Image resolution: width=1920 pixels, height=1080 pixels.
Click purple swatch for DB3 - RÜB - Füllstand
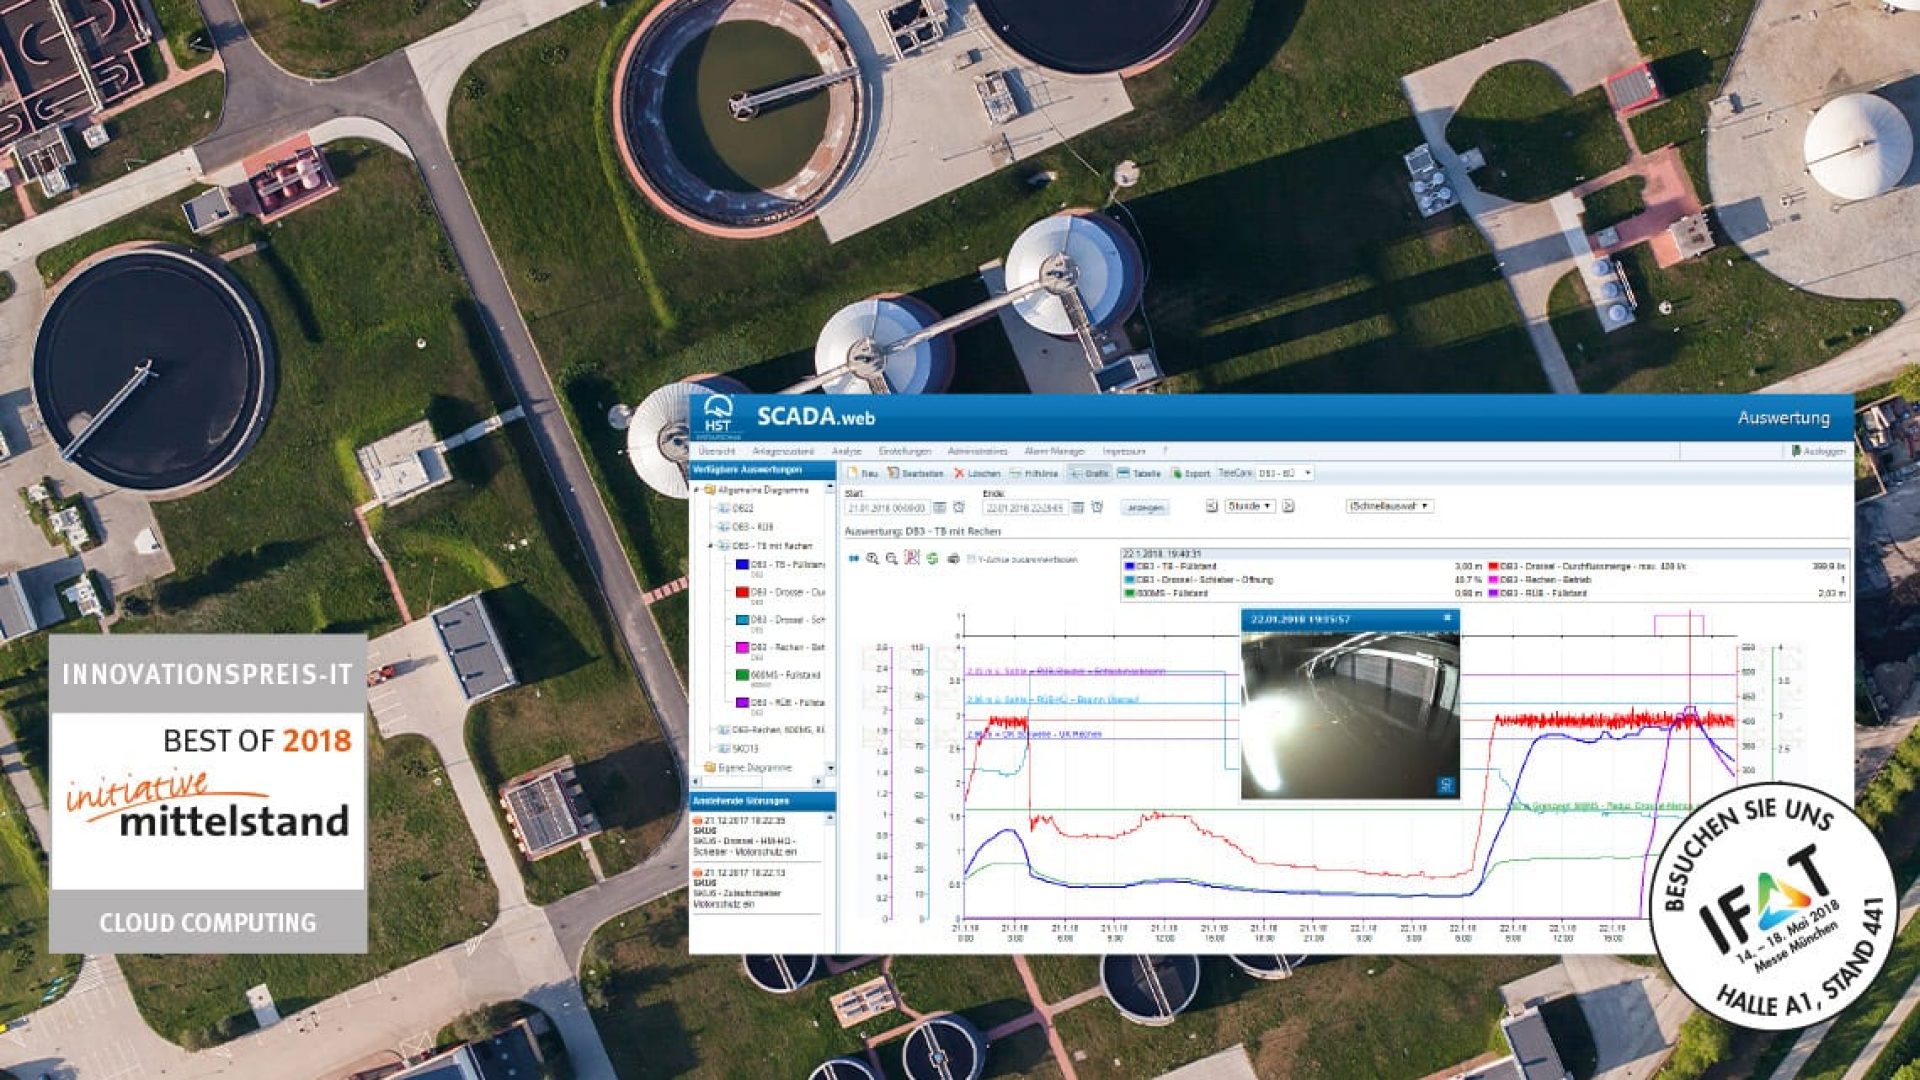(x=742, y=703)
